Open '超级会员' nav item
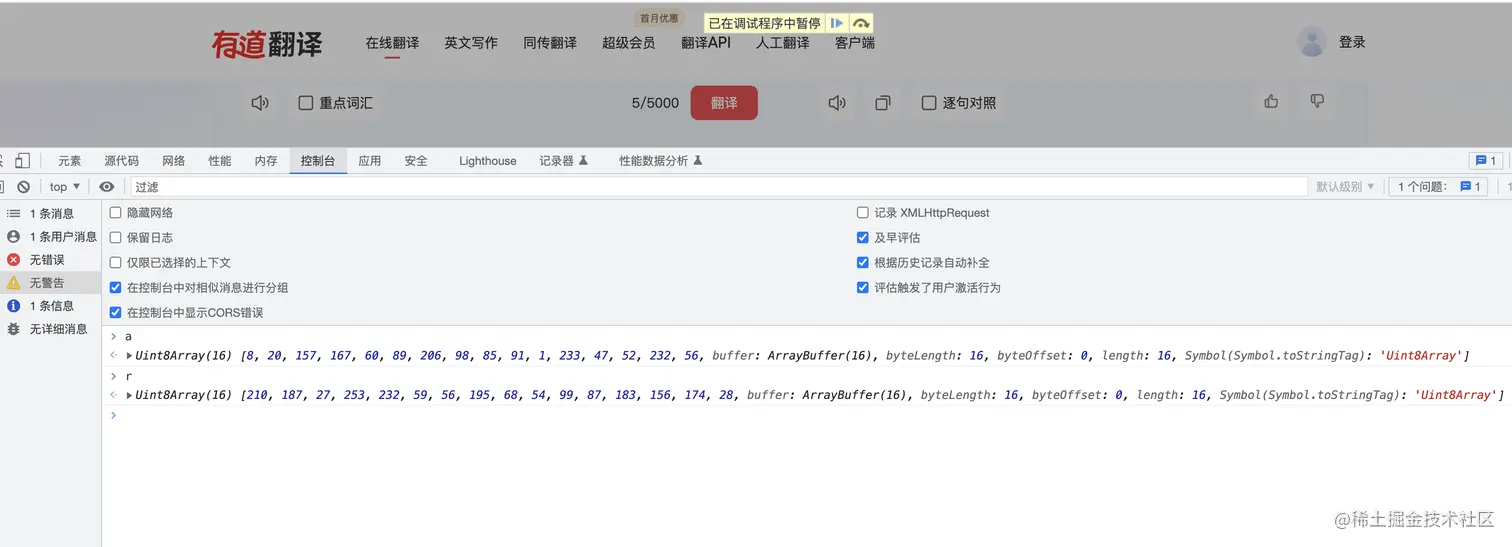This screenshot has width=1512, height=547. point(629,43)
